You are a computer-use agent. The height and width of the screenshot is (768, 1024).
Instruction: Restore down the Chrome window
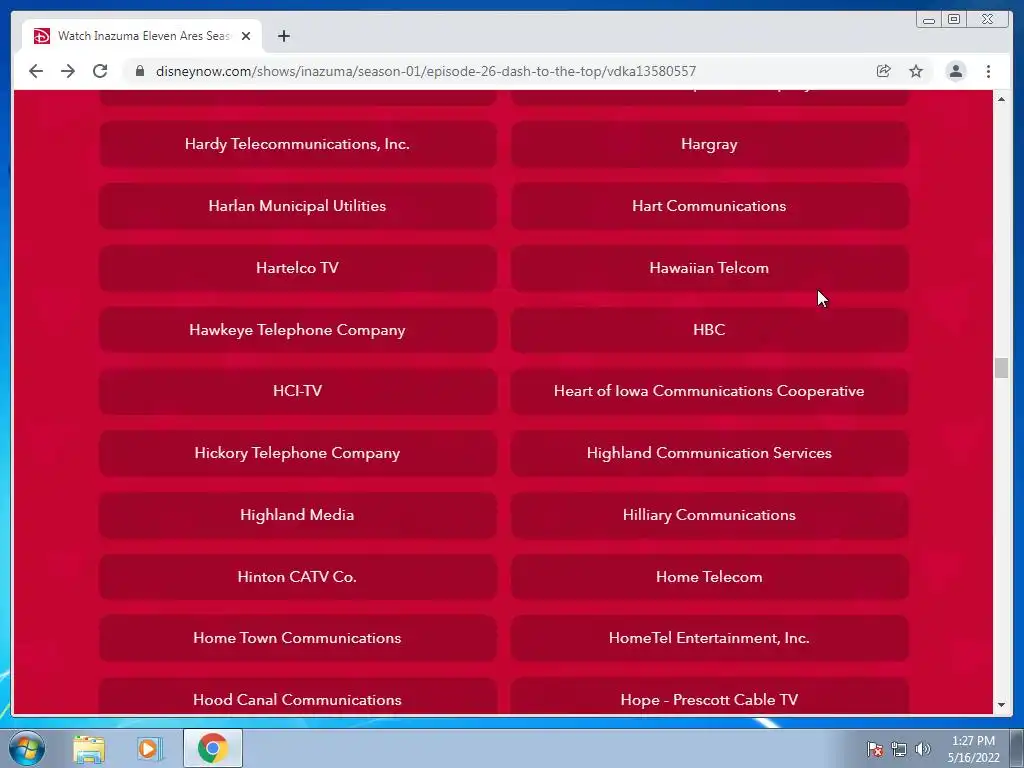coord(954,20)
